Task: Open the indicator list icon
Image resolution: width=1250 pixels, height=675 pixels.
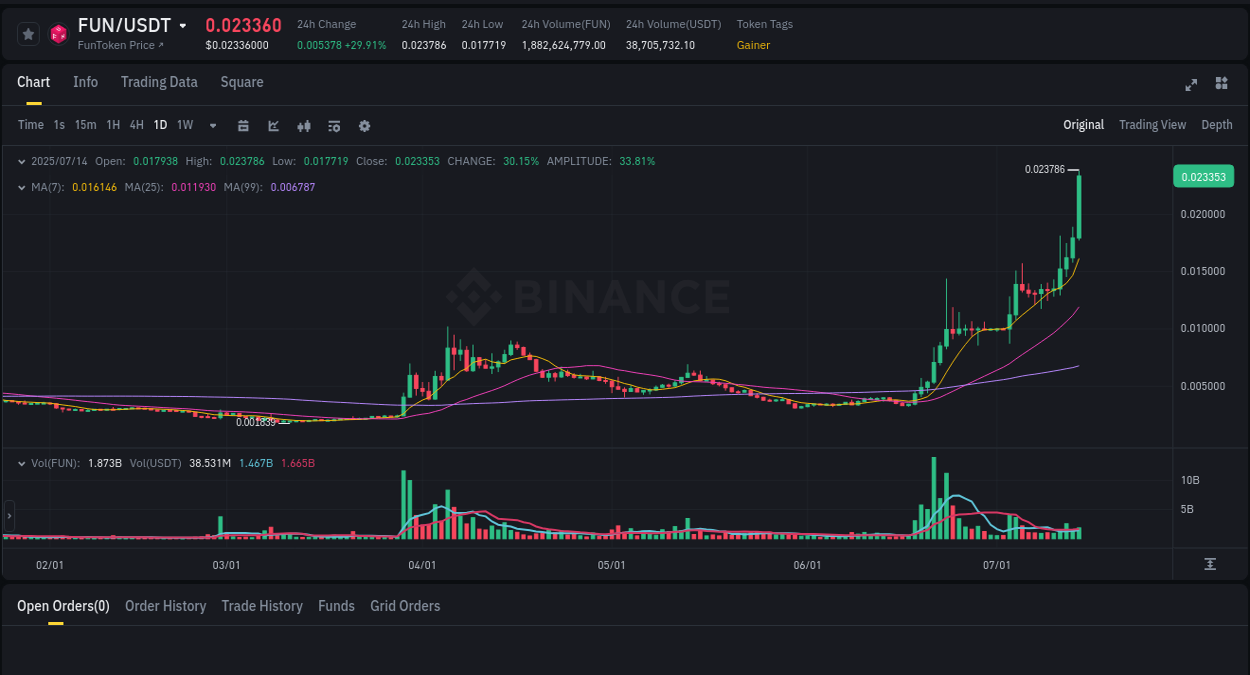Action: (x=333, y=125)
